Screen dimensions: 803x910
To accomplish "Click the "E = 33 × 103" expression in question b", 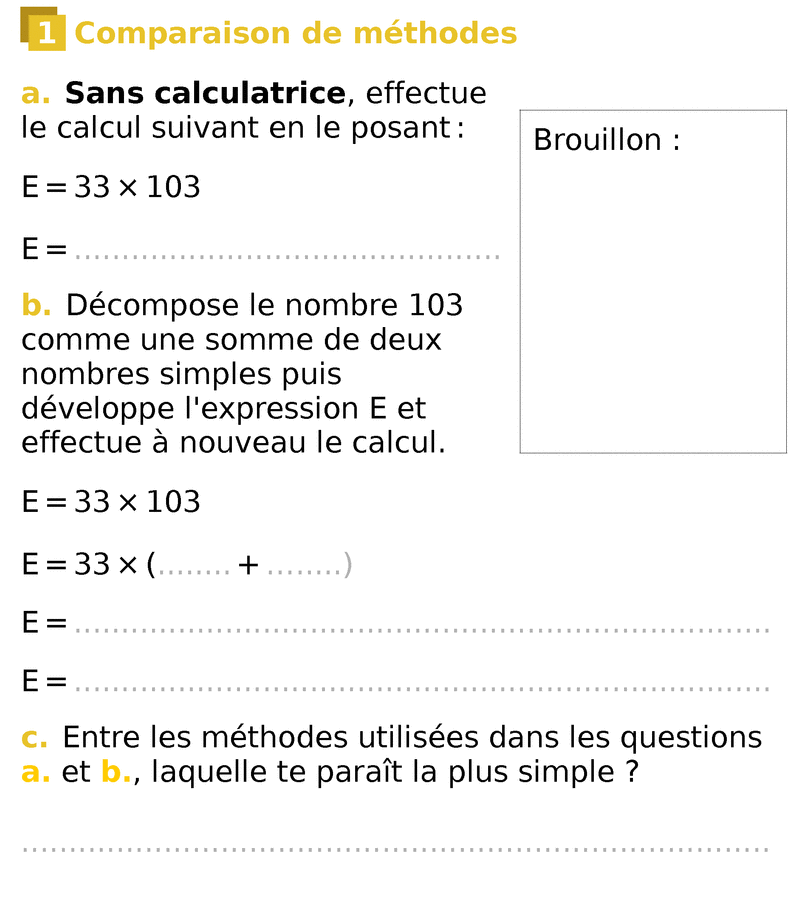I will pyautogui.click(x=111, y=502).
